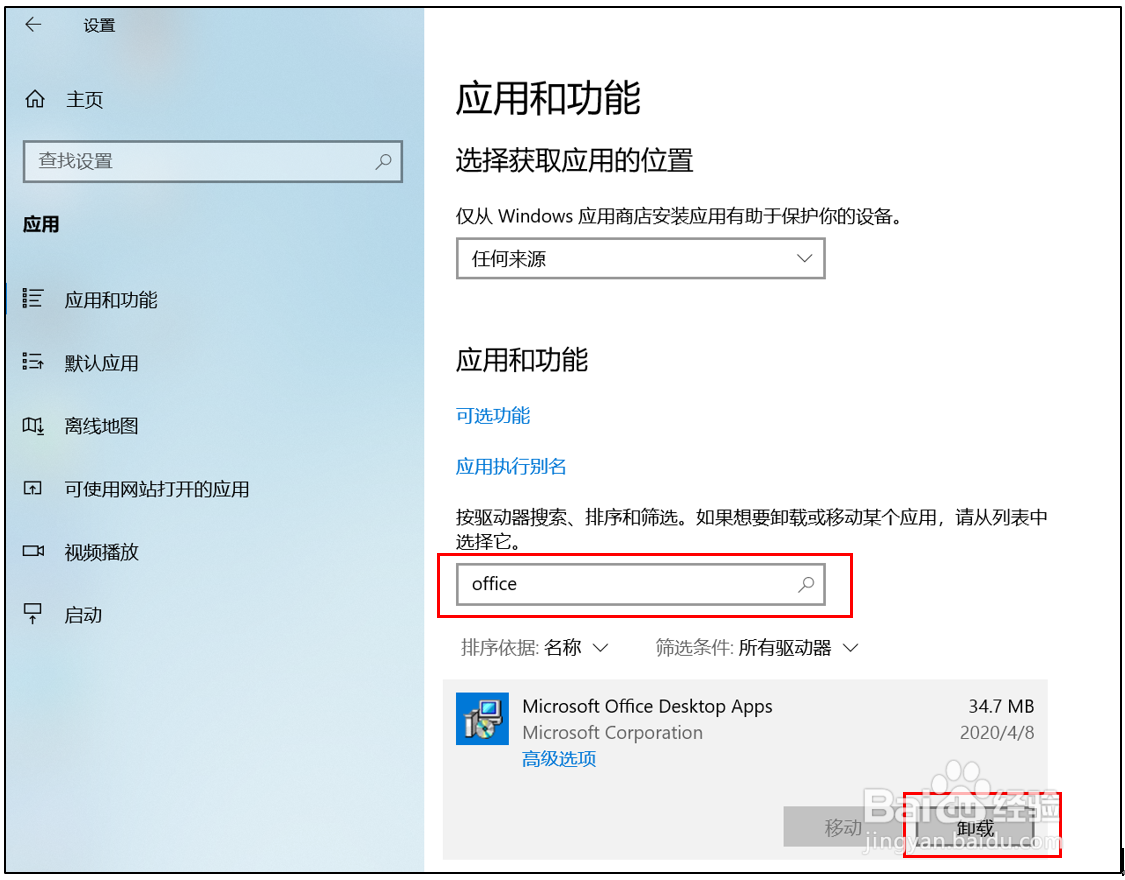Image resolution: width=1125 pixels, height=880 pixels.
Task: Open the 应用执行别名 link
Action: [x=511, y=466]
